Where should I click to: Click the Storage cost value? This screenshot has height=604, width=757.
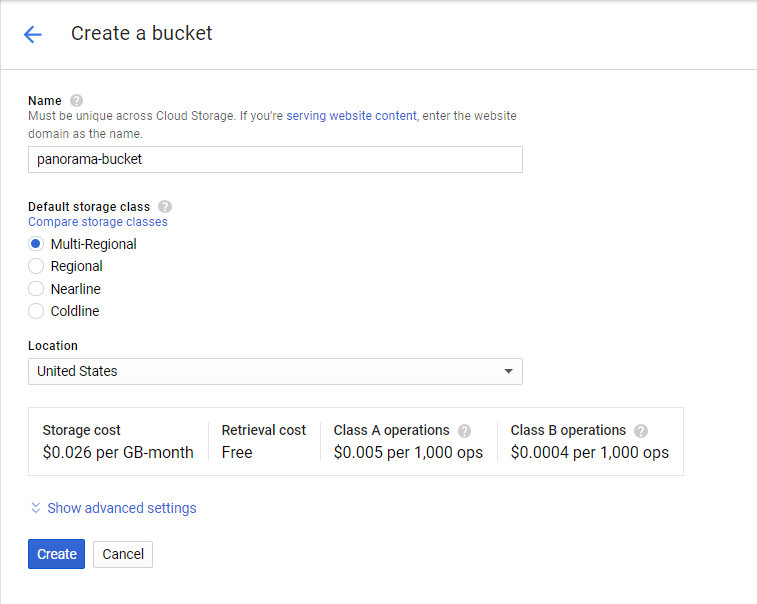point(118,452)
